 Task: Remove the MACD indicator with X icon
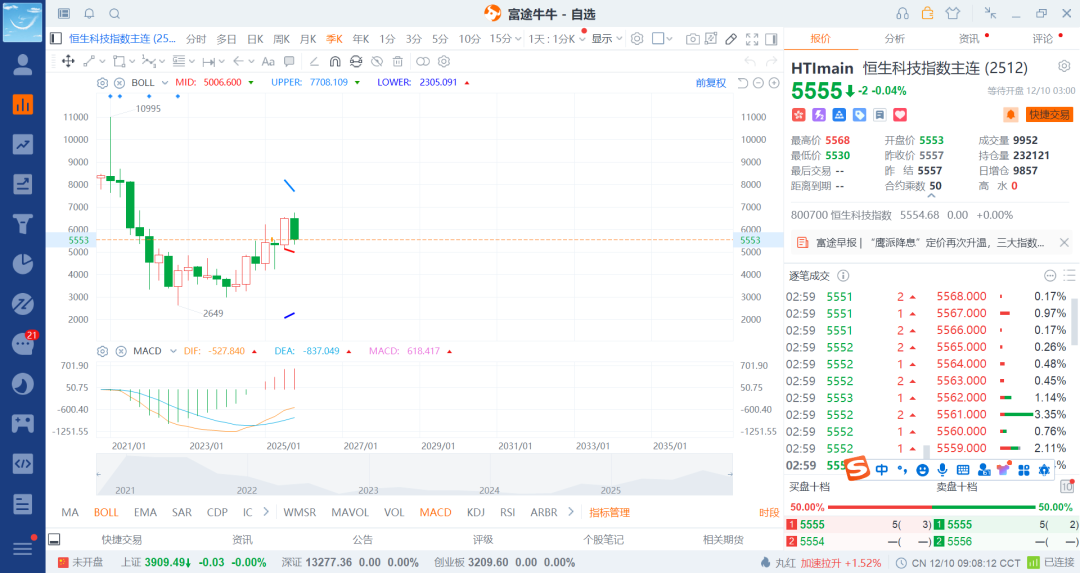coord(121,351)
